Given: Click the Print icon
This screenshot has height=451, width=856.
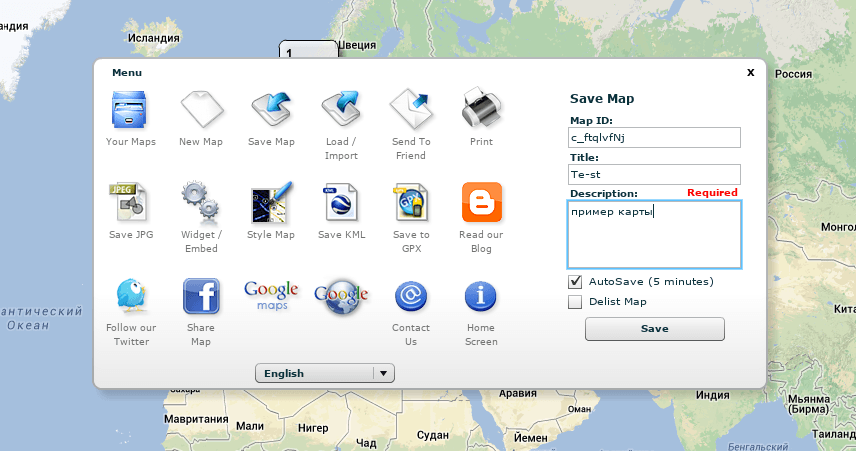Looking at the screenshot, I should click(x=481, y=110).
